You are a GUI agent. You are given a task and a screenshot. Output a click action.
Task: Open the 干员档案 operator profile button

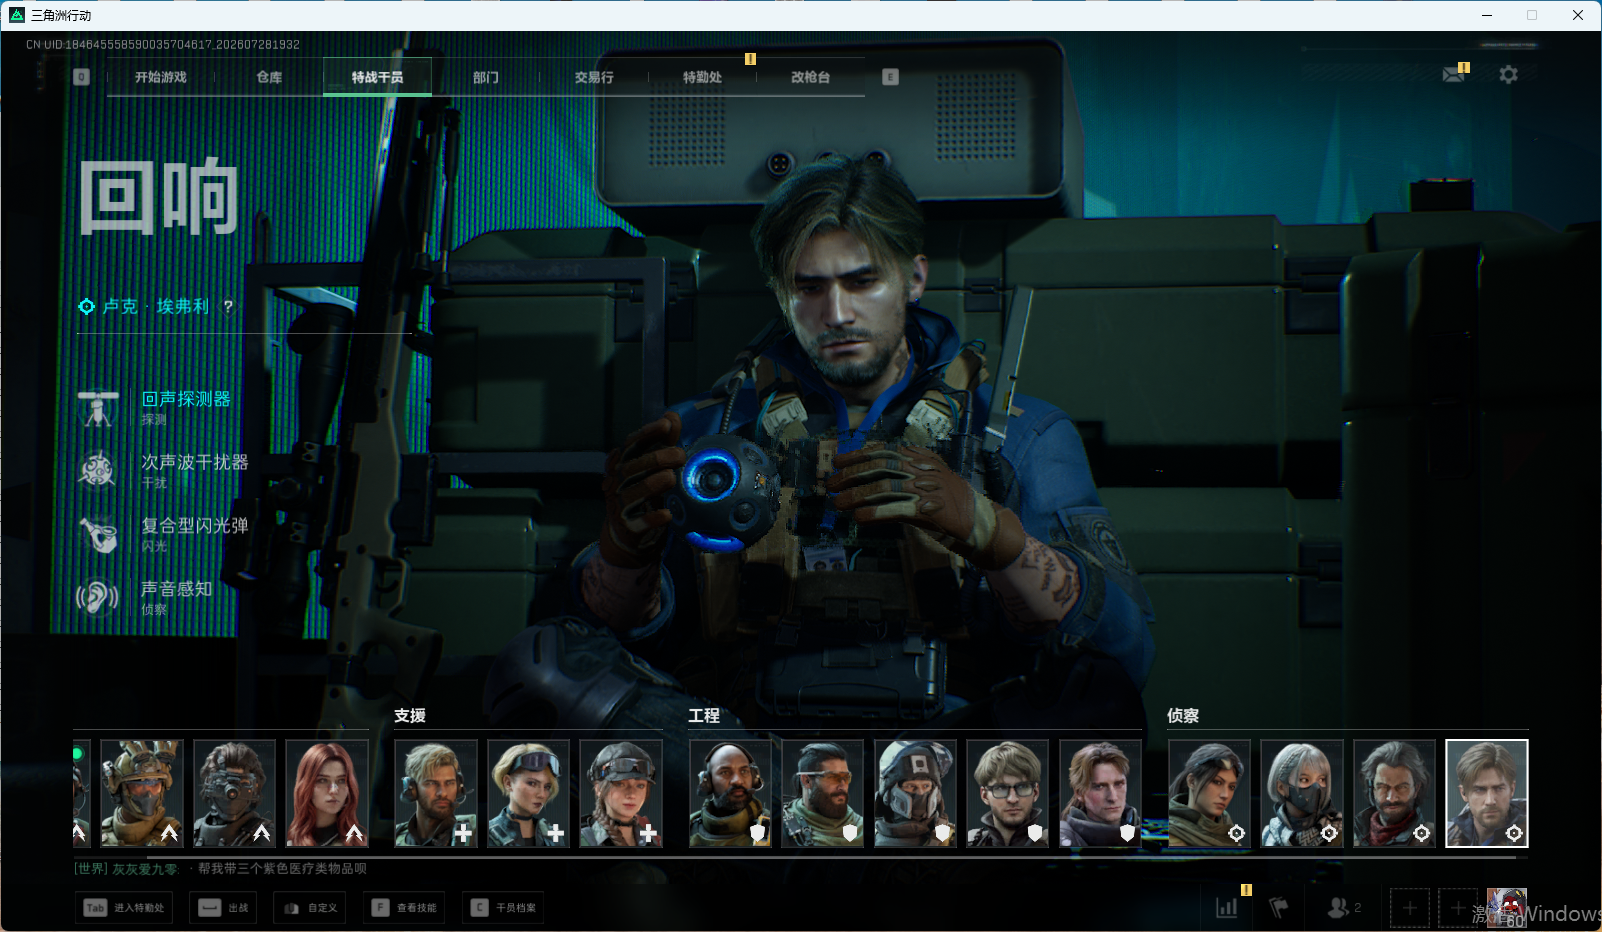tap(503, 908)
